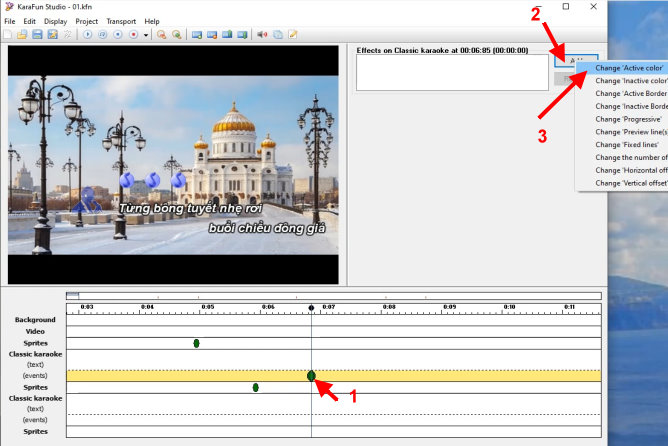Screen dimensions: 668x446
Task: Open the Transport menu
Action: (x=121, y=21)
